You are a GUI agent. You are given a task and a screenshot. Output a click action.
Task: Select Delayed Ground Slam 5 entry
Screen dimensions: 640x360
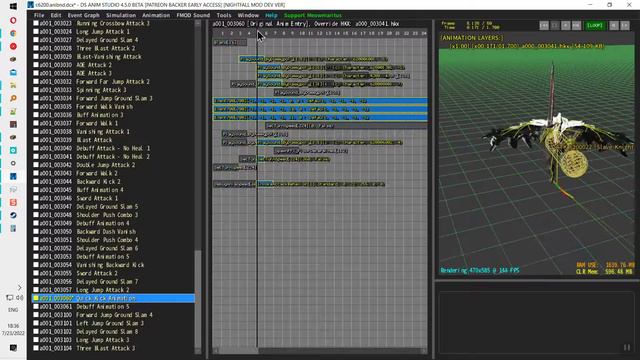(x=113, y=207)
